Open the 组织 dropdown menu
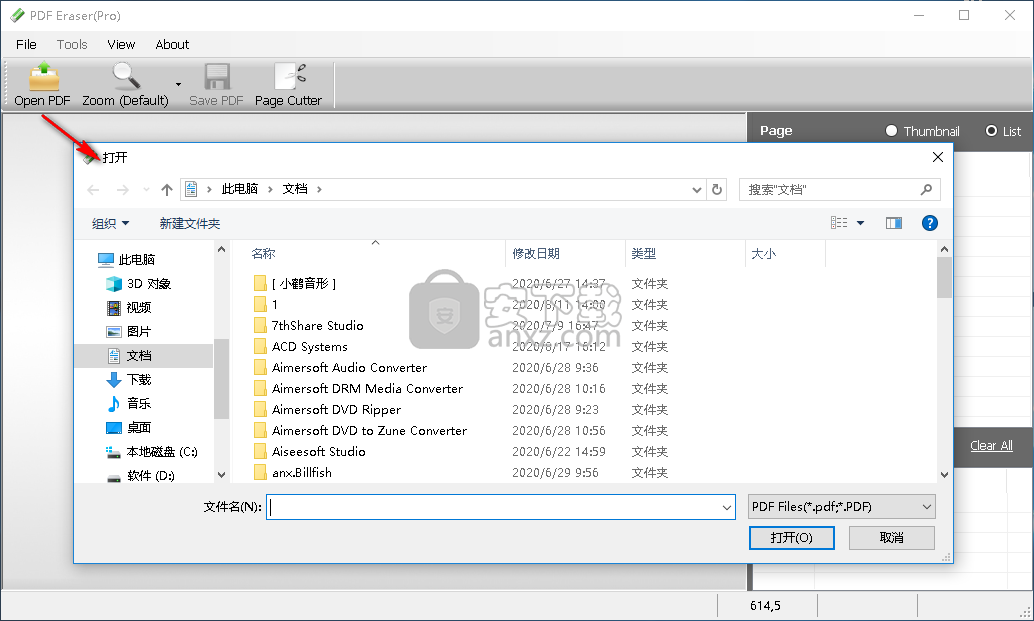The width and height of the screenshot is (1034, 621). pos(110,223)
